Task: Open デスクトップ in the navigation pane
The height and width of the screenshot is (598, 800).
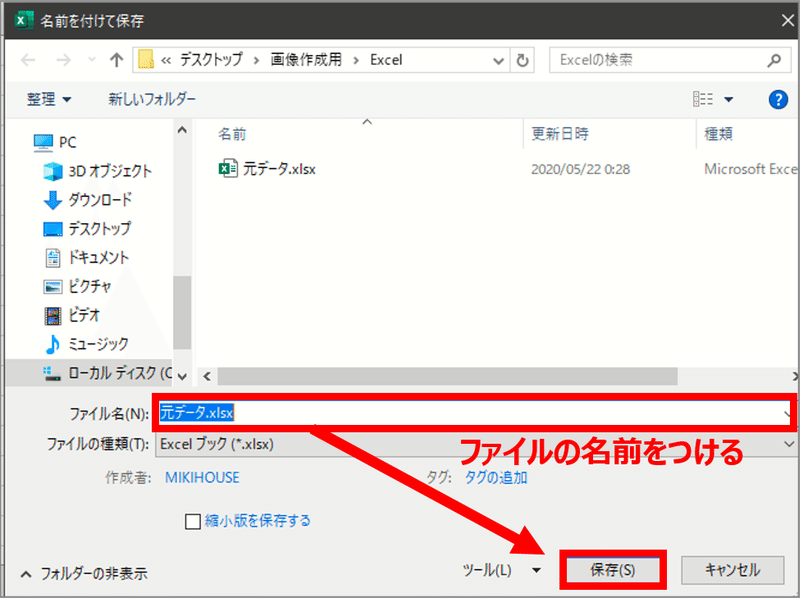Action: pos(87,229)
